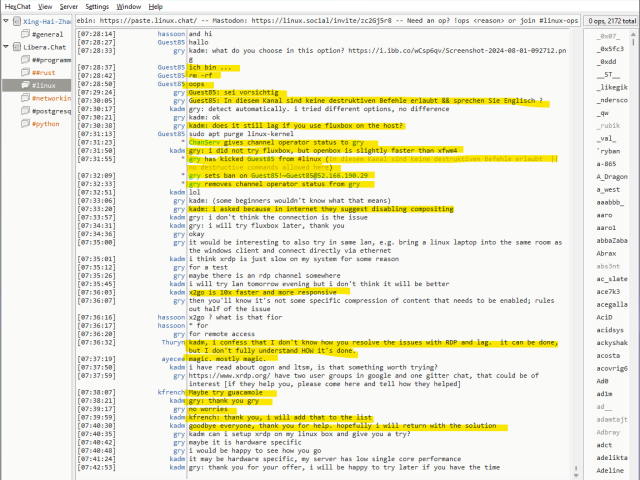Click the nick ayecee in the chat

173,359
